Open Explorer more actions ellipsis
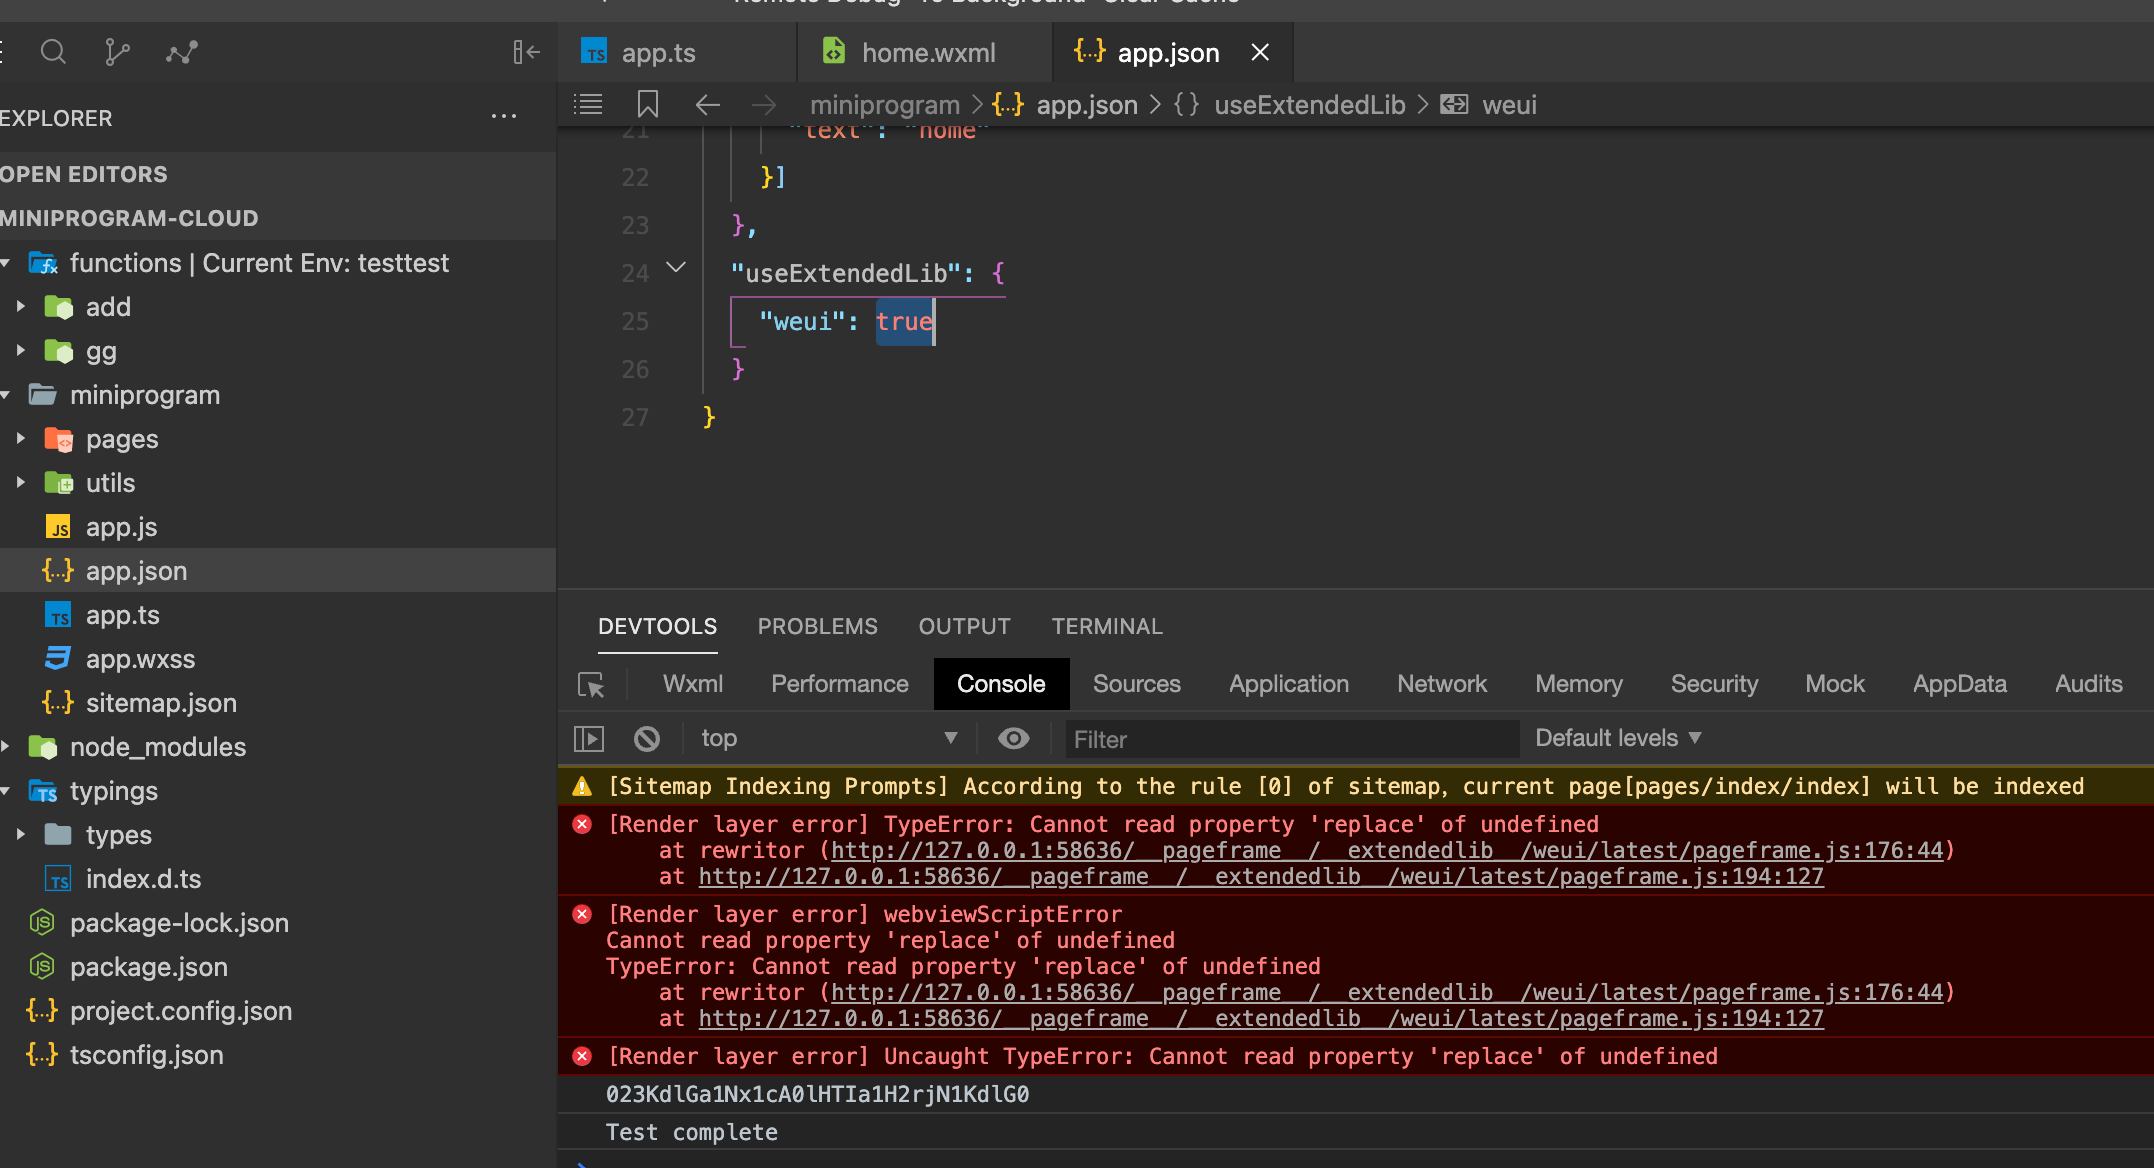 point(504,117)
